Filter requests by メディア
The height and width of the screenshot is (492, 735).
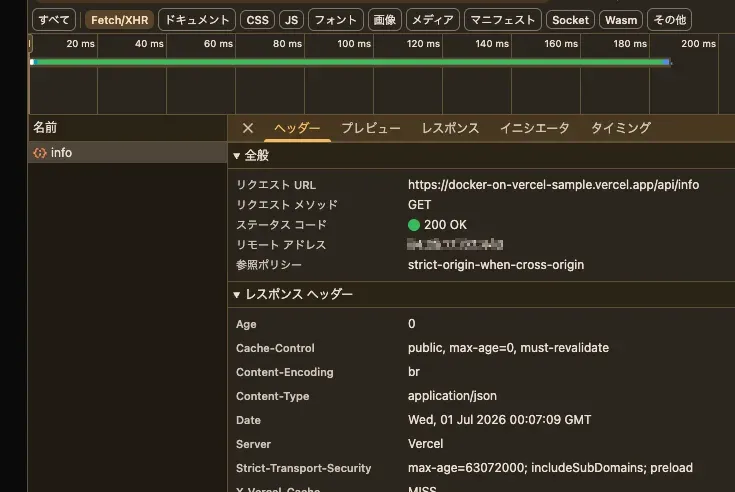433,20
